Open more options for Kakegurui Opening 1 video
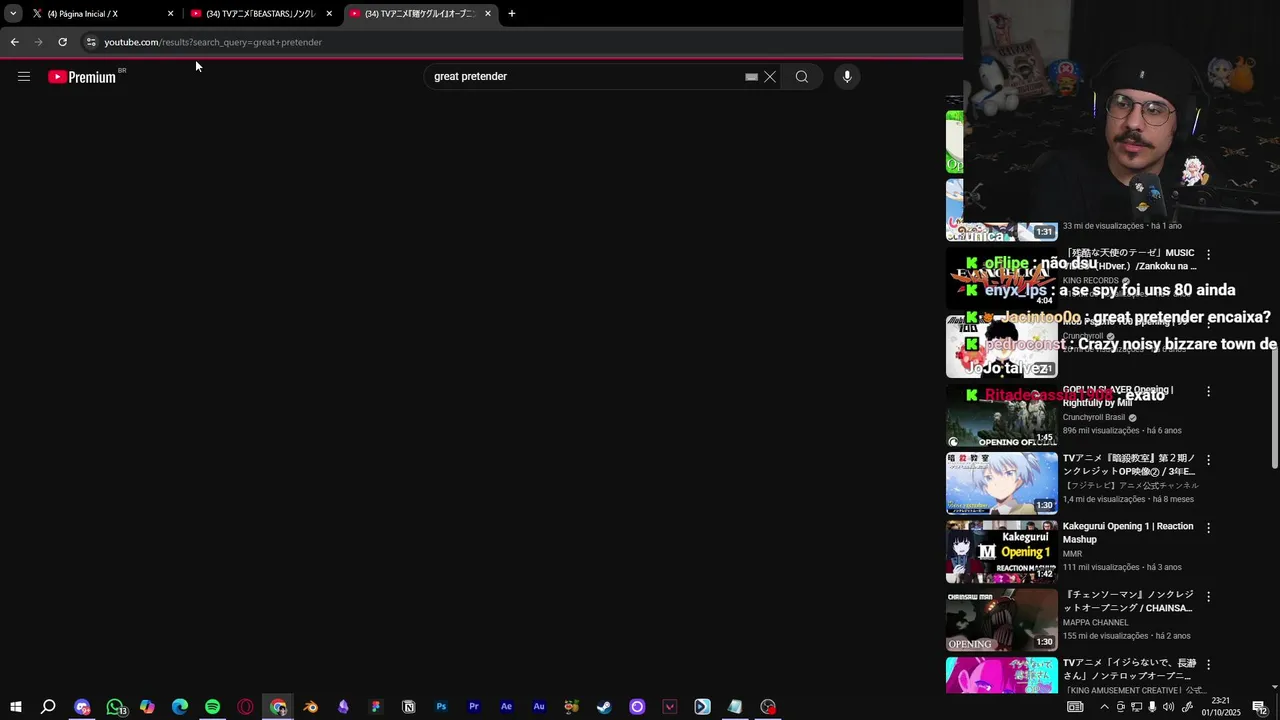Viewport: 1280px width, 720px height. [x=1208, y=528]
